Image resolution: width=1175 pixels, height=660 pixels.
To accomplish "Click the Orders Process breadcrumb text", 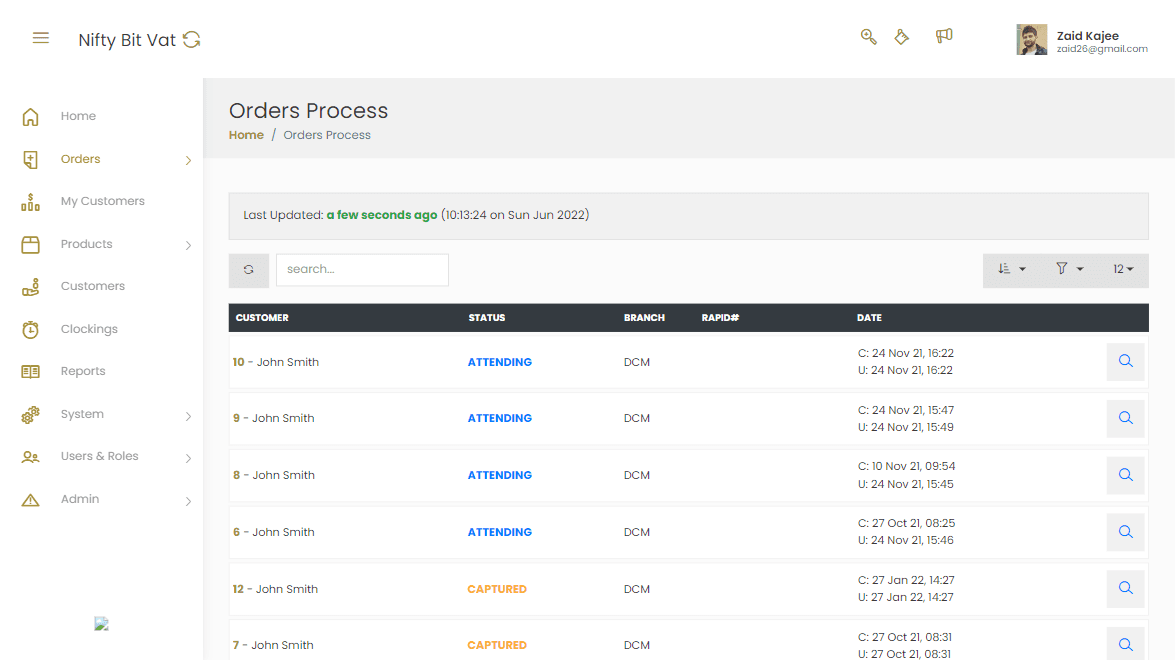I will [x=327, y=135].
